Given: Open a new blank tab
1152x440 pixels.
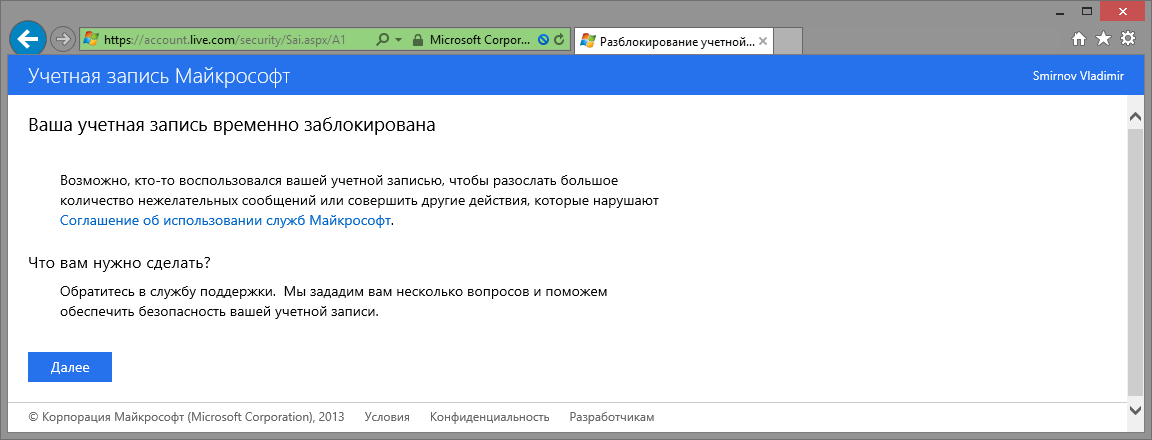Looking at the screenshot, I should click(789, 42).
